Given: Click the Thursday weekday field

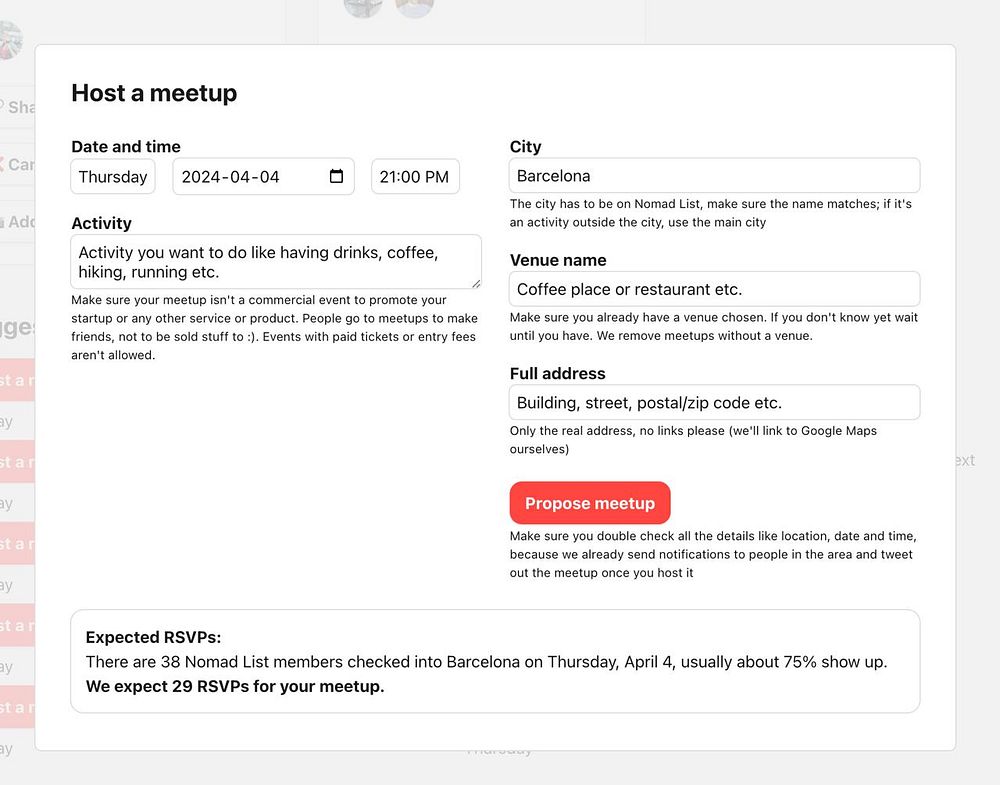Looking at the screenshot, I should (113, 177).
